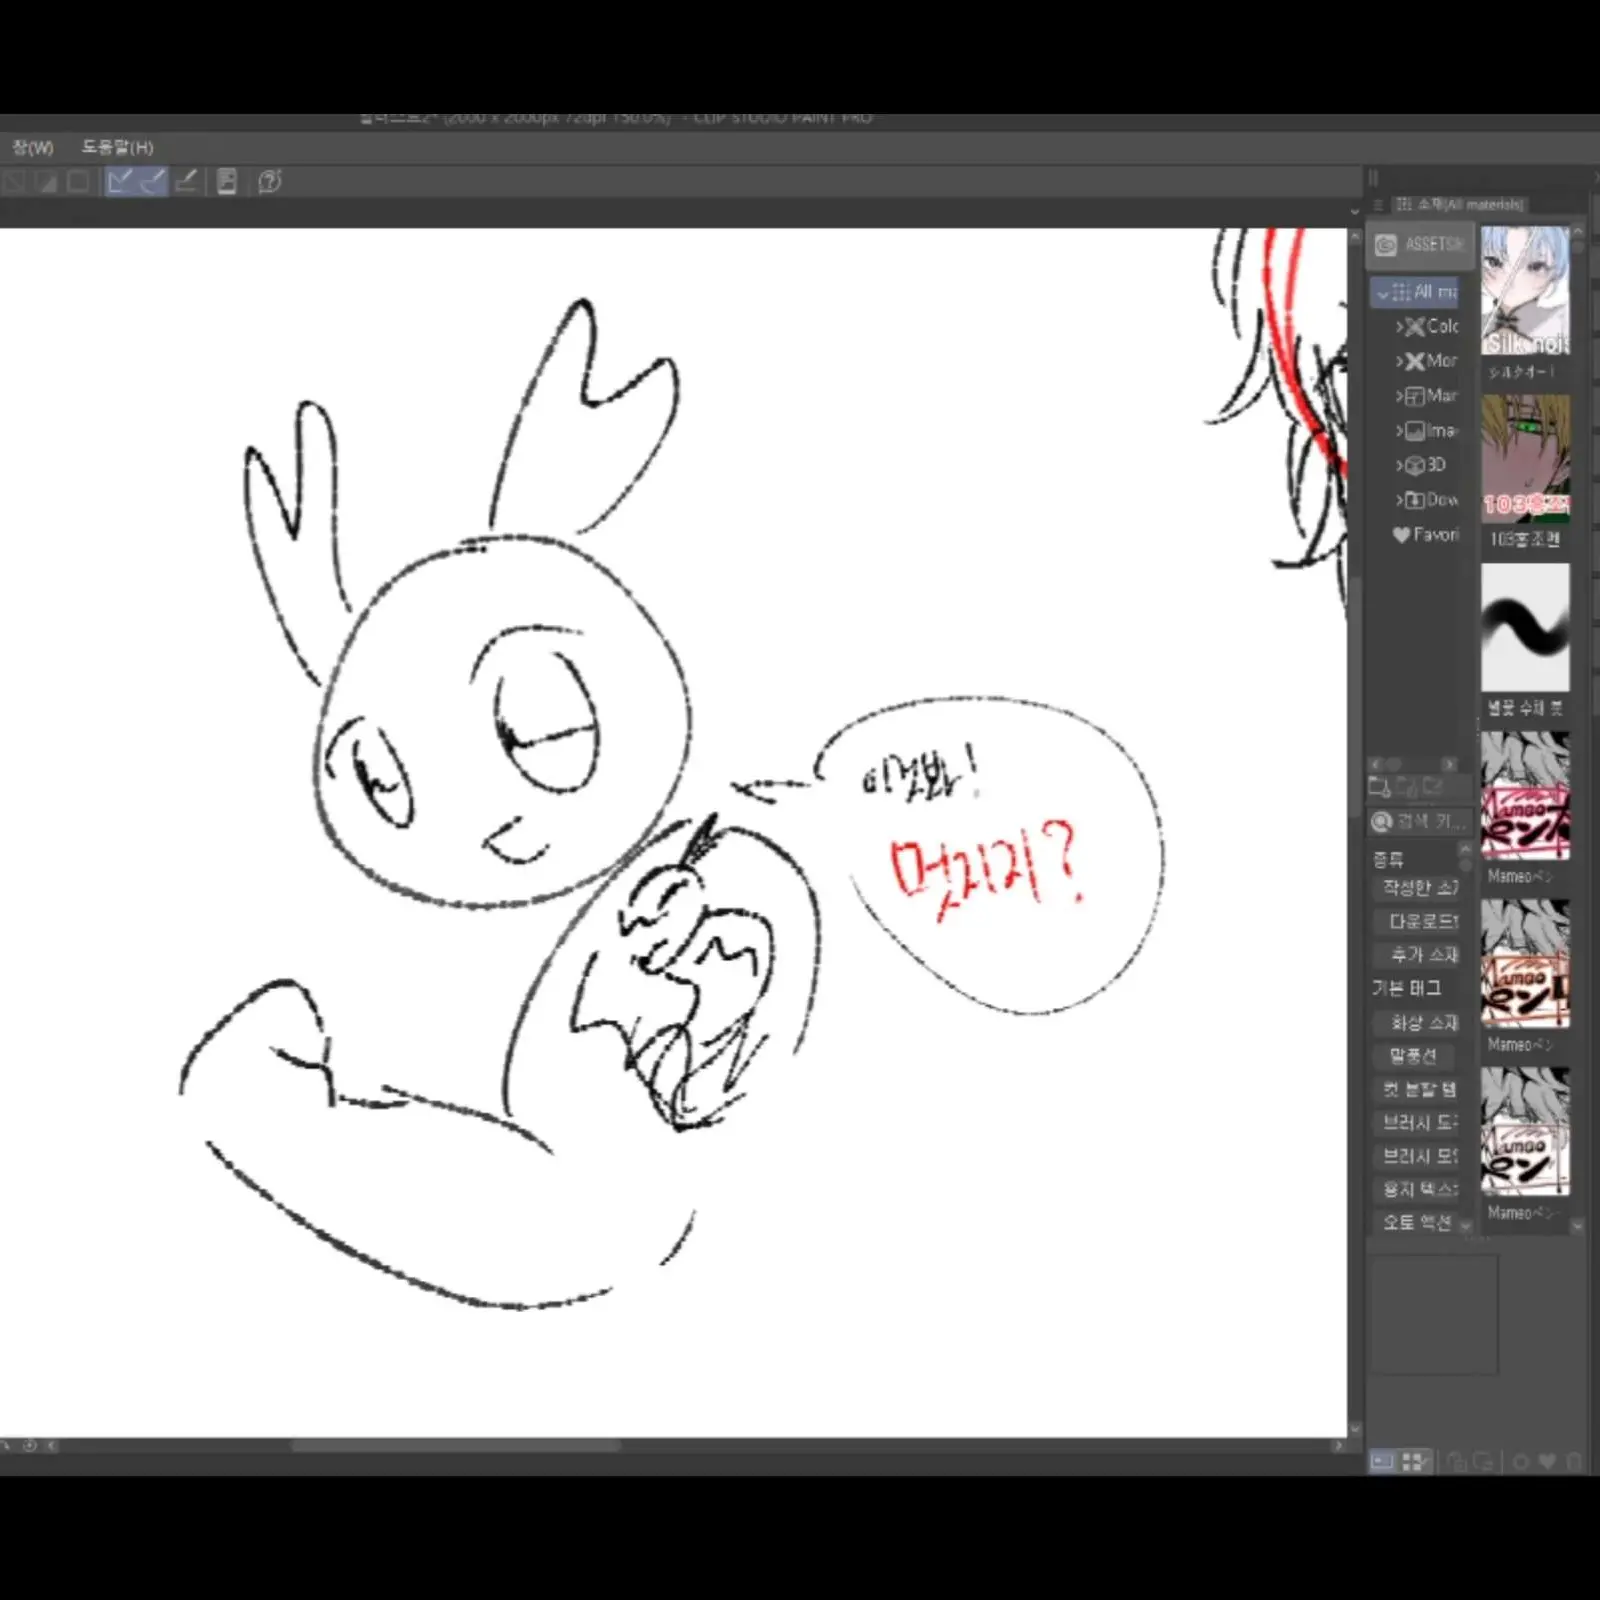Open Clip Studio tablet settings icon
The width and height of the screenshot is (1600, 1600).
tap(227, 181)
